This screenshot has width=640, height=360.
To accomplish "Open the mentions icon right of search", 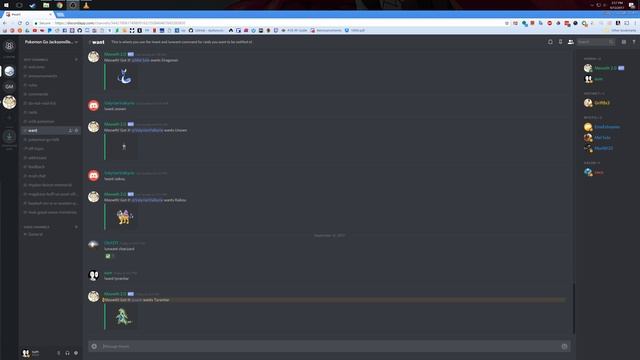I will coord(624,42).
